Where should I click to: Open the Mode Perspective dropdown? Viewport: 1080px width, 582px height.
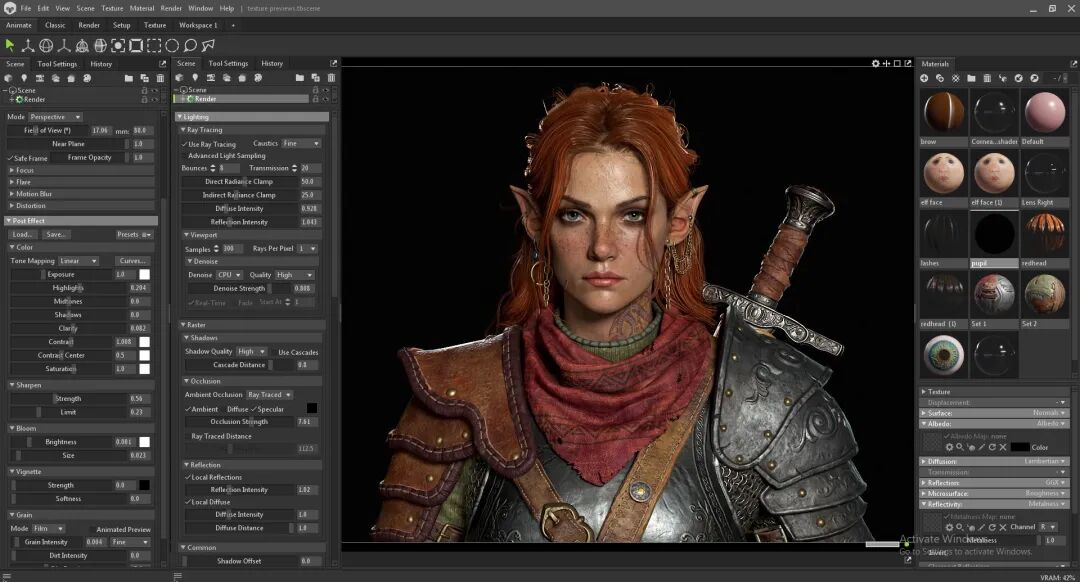55,117
